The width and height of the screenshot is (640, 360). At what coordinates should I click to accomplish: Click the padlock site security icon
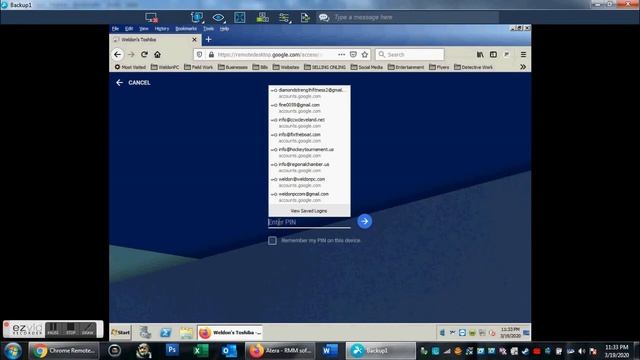[211, 54]
